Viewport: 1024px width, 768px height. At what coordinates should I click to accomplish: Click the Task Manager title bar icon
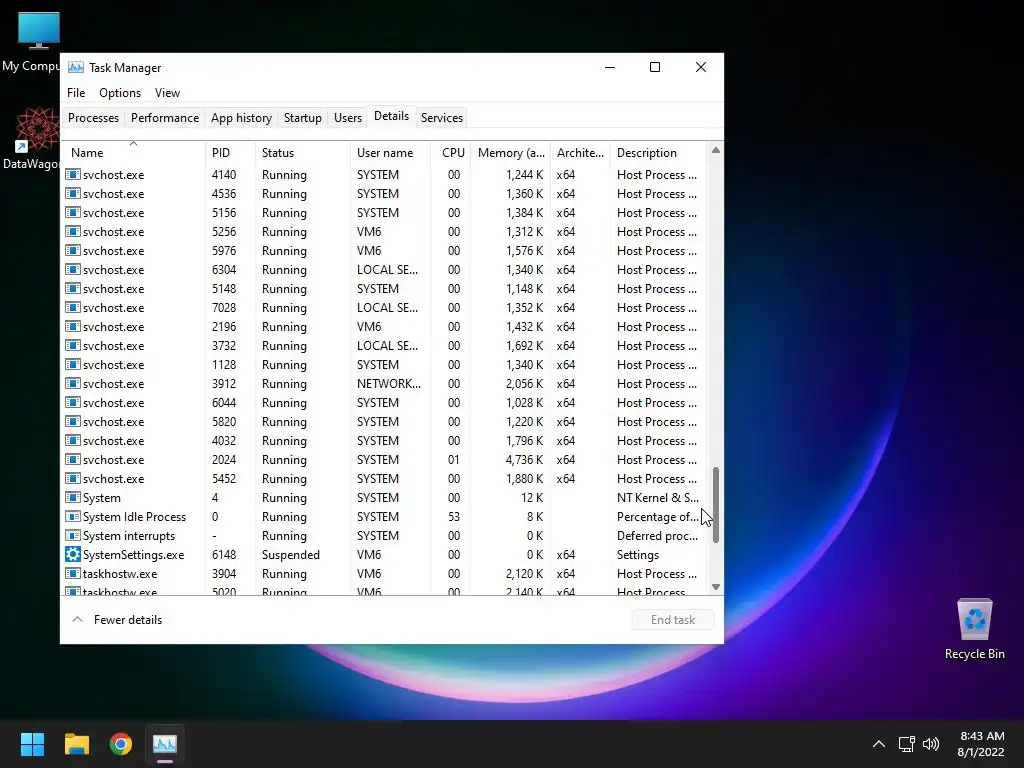76,67
